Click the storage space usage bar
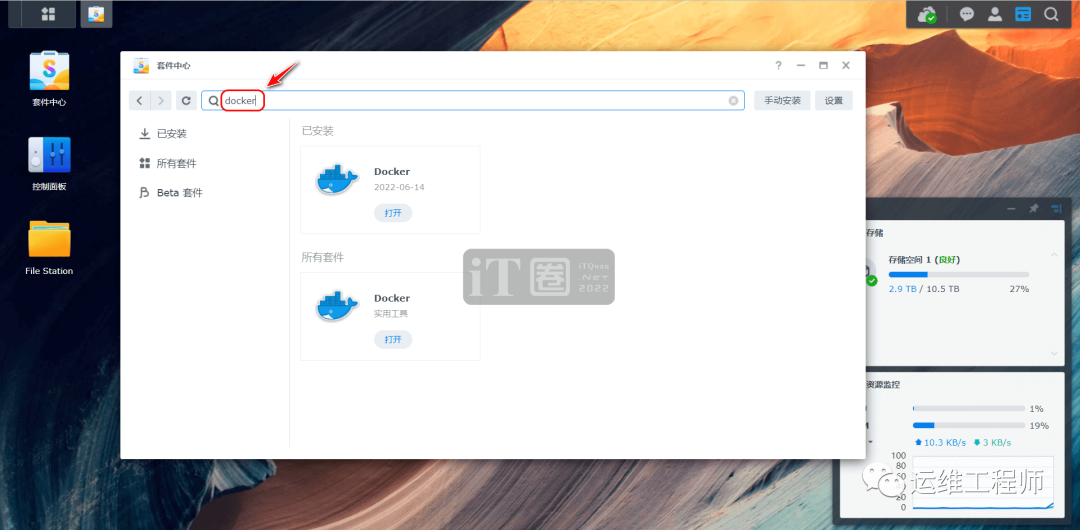 pyautogui.click(x=959, y=274)
